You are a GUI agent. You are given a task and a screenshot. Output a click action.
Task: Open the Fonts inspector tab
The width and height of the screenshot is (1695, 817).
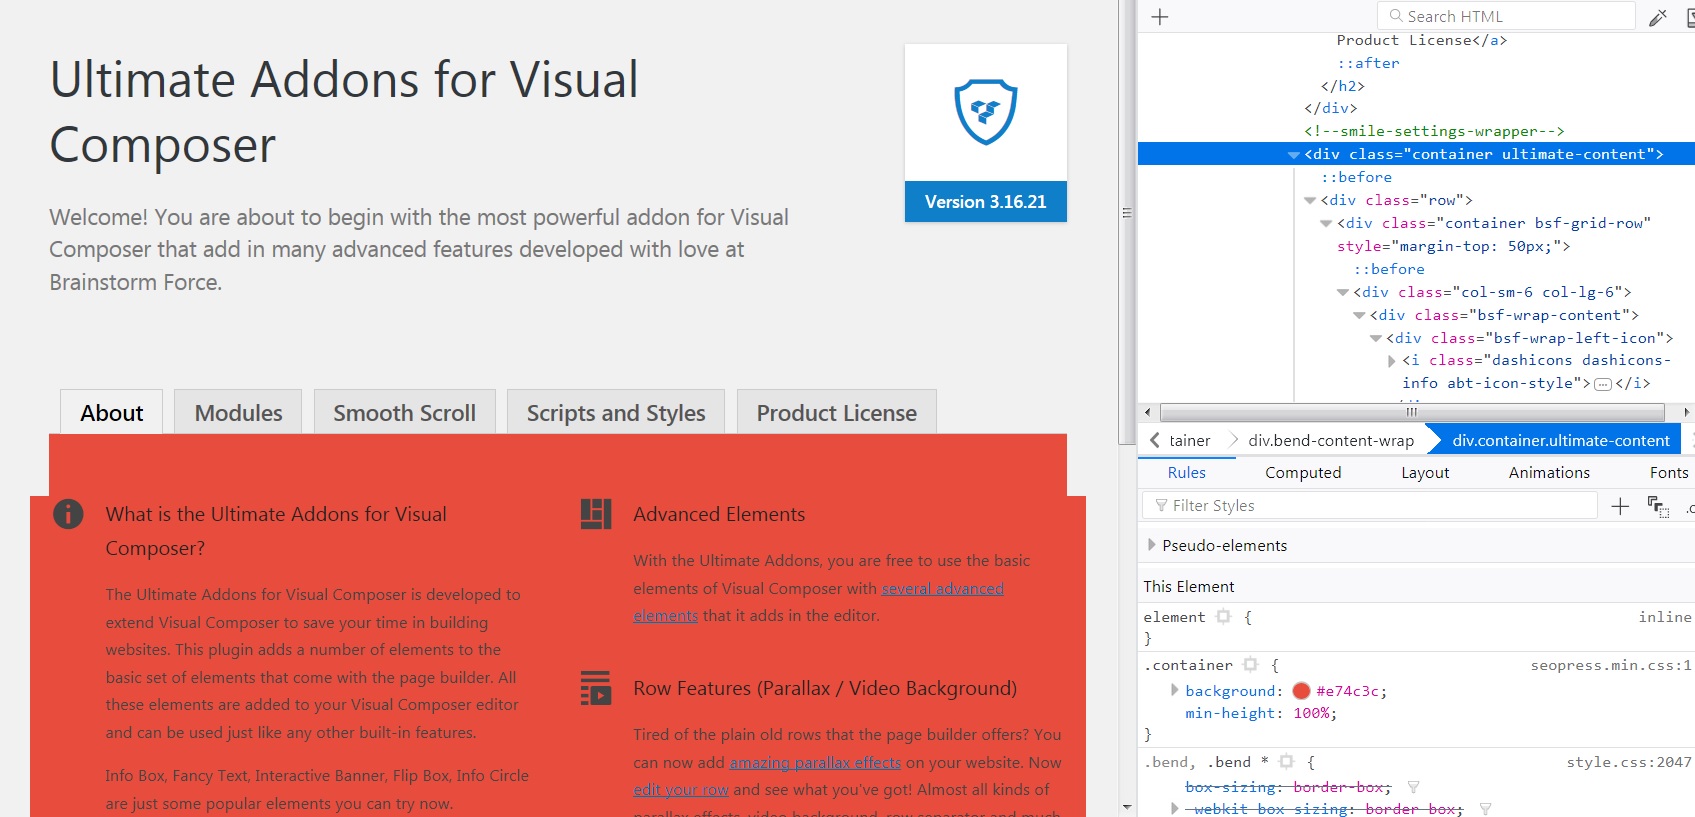[x=1669, y=472]
